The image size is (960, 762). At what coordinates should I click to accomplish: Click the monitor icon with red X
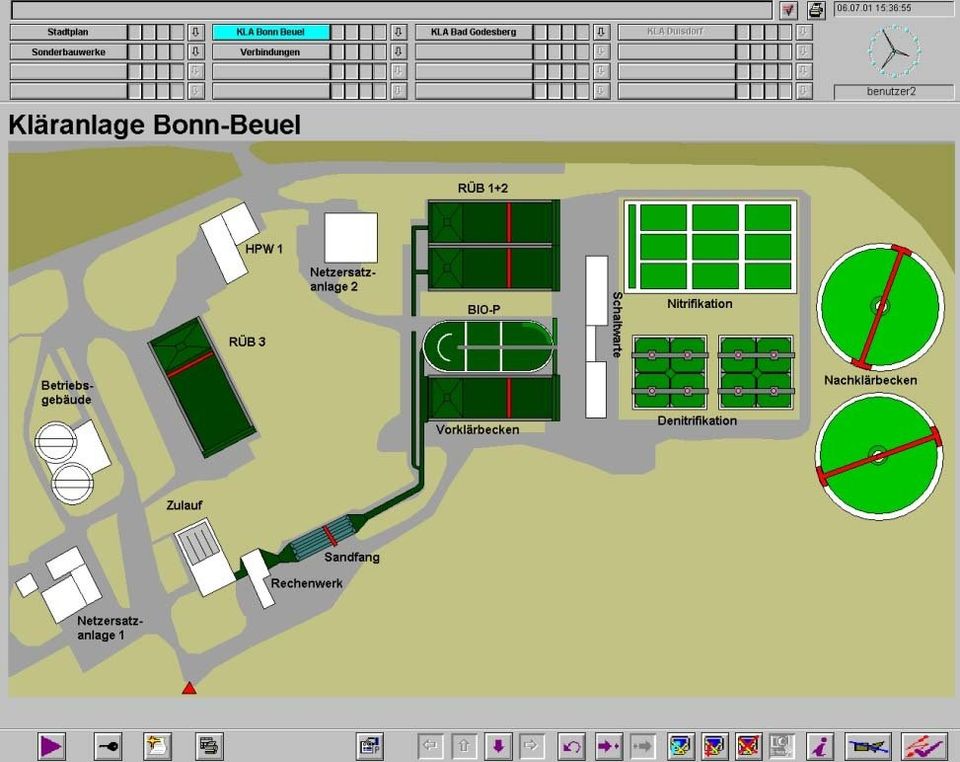click(x=748, y=746)
